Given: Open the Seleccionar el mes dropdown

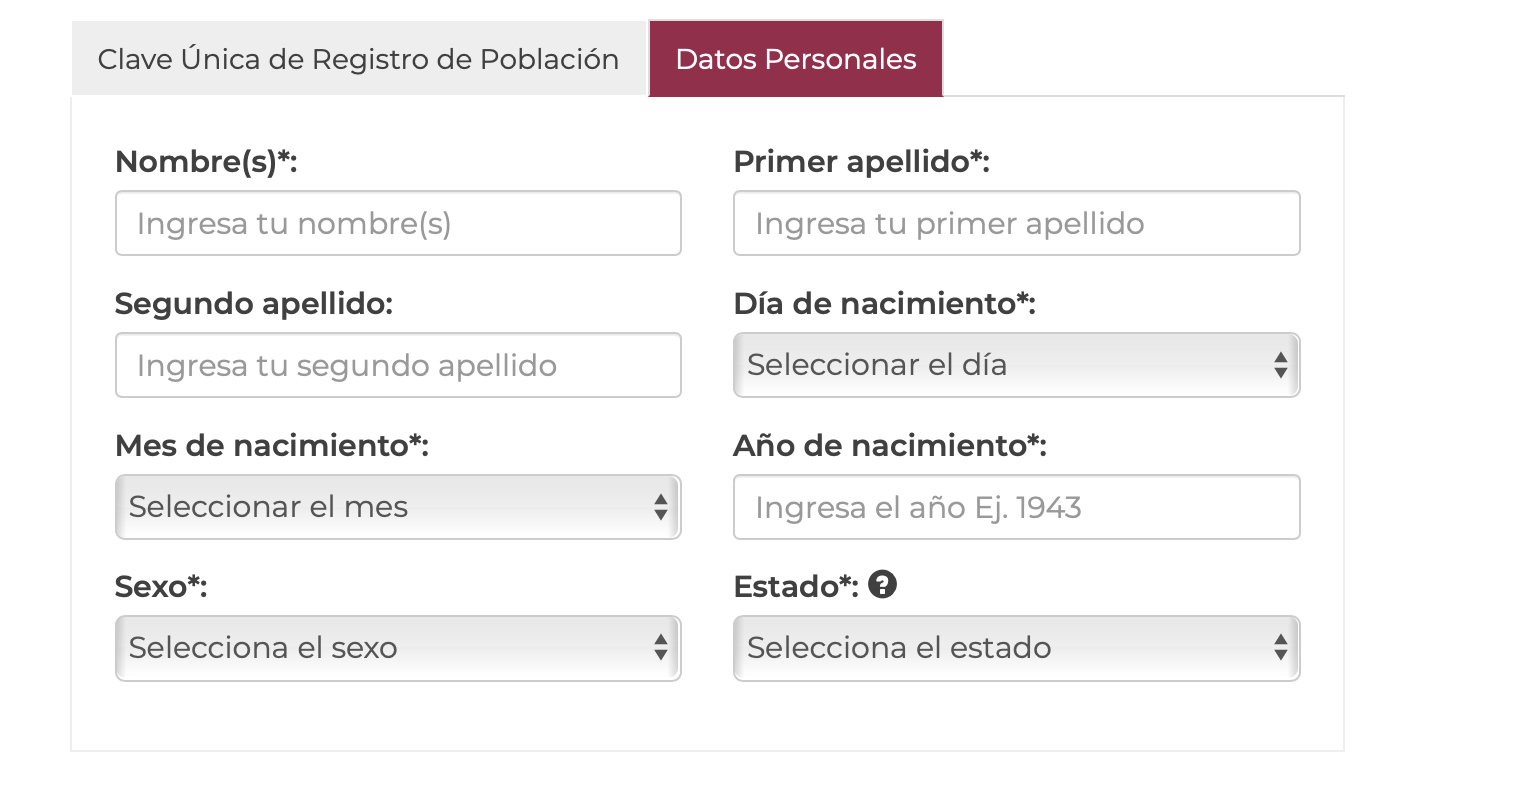Looking at the screenshot, I should (398, 507).
